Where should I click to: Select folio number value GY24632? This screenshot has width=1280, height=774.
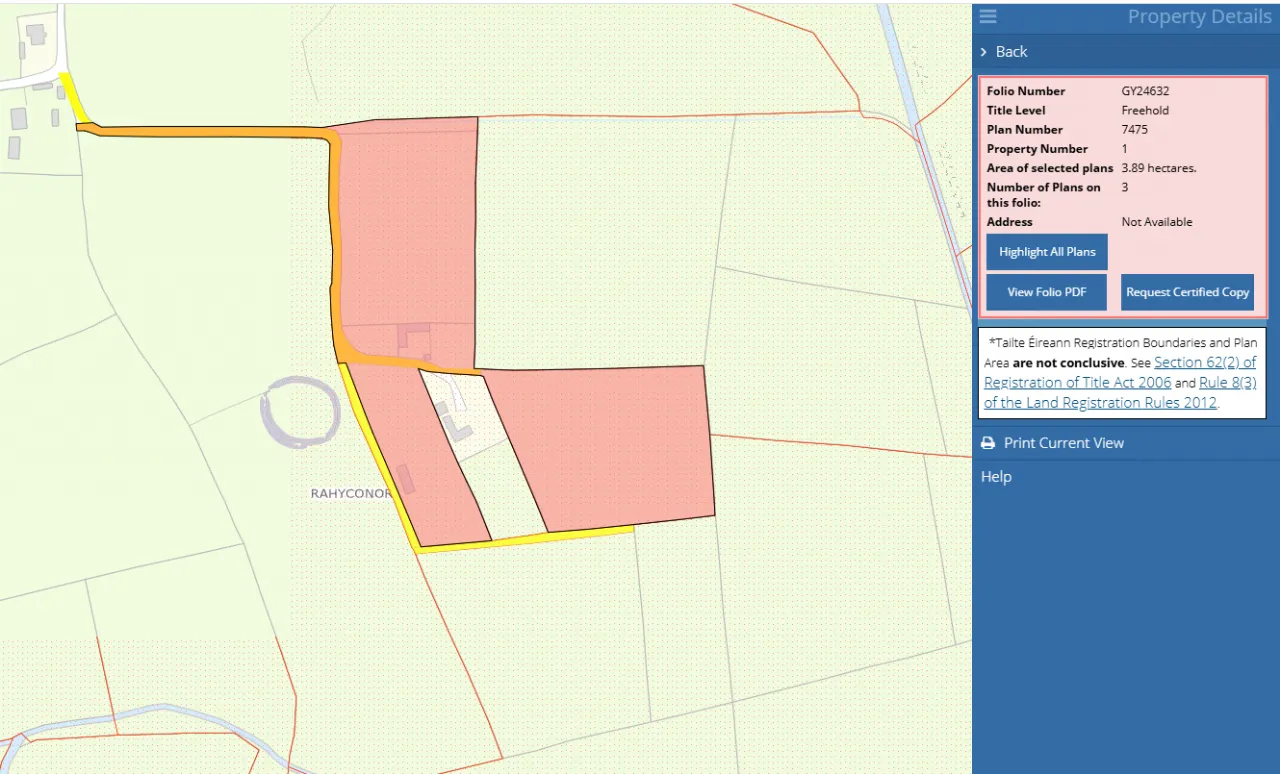[1146, 91]
